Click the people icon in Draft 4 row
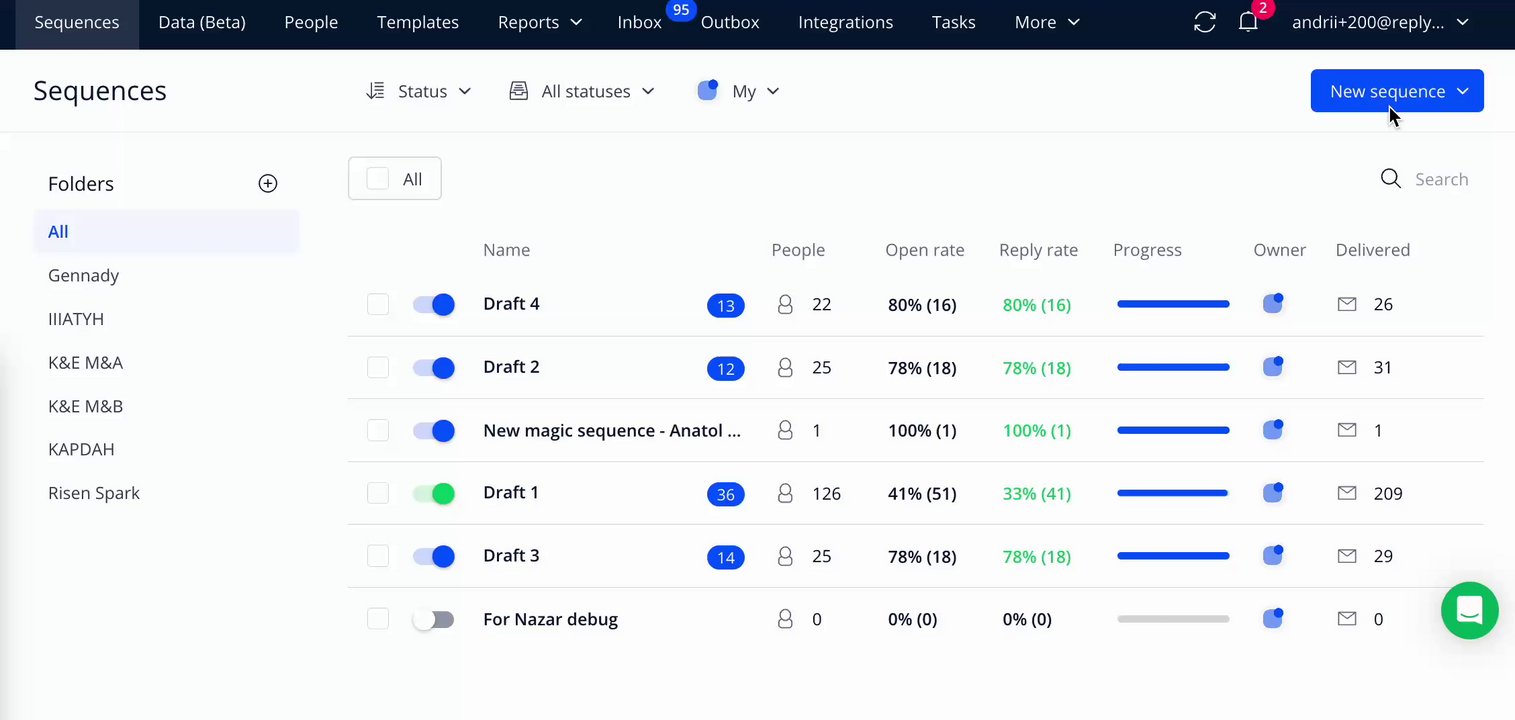The height and width of the screenshot is (720, 1515). click(785, 304)
